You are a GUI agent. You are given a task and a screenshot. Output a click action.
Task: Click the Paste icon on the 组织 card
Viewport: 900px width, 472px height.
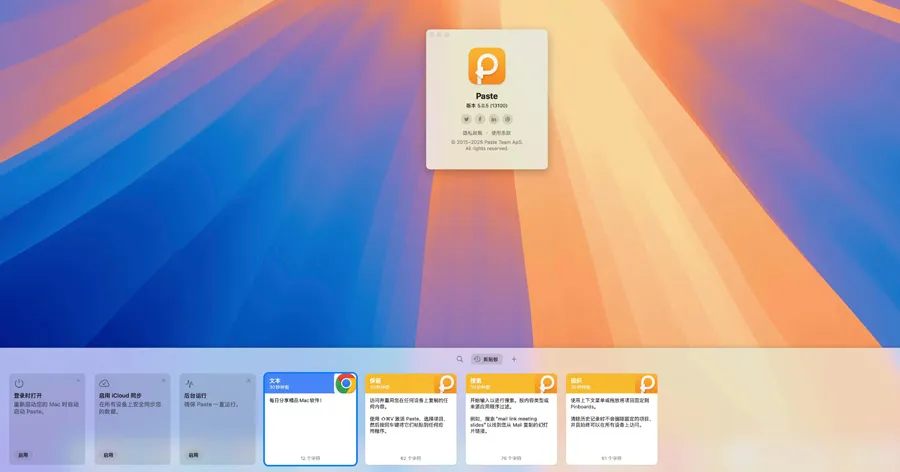[x=647, y=384]
